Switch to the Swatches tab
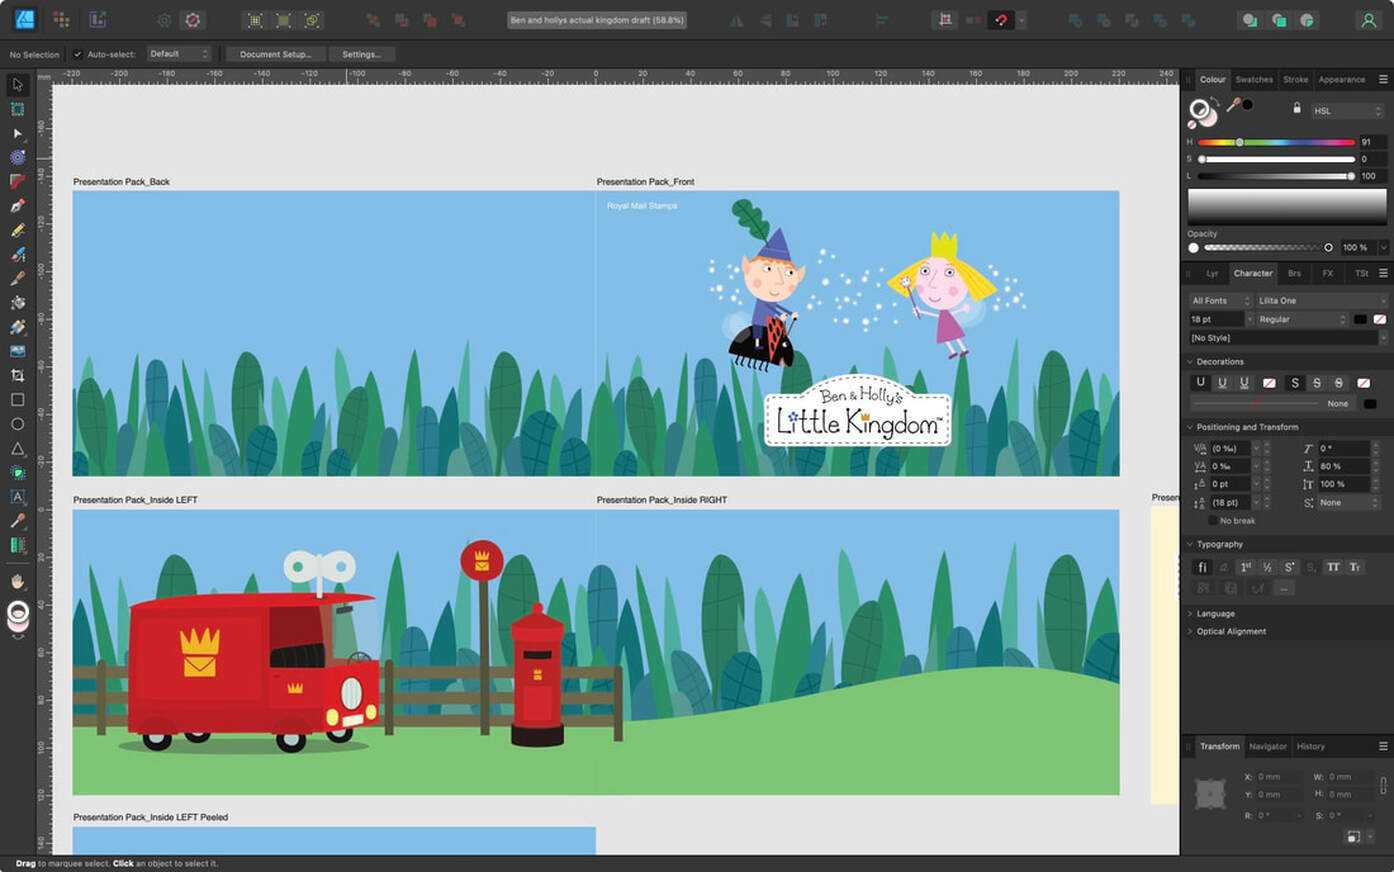The height and width of the screenshot is (872, 1394). point(1254,80)
